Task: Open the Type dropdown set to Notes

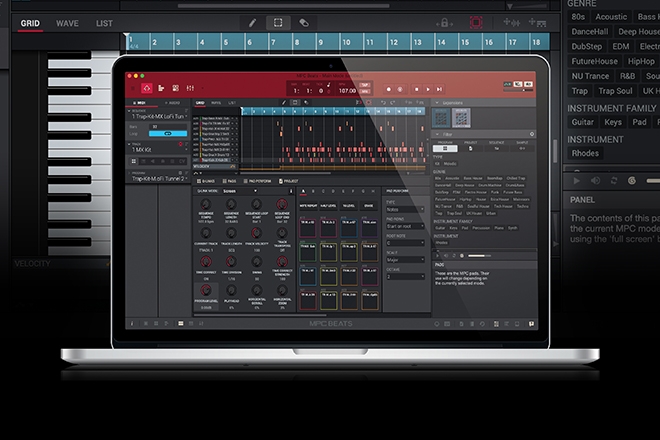Action: [405, 209]
